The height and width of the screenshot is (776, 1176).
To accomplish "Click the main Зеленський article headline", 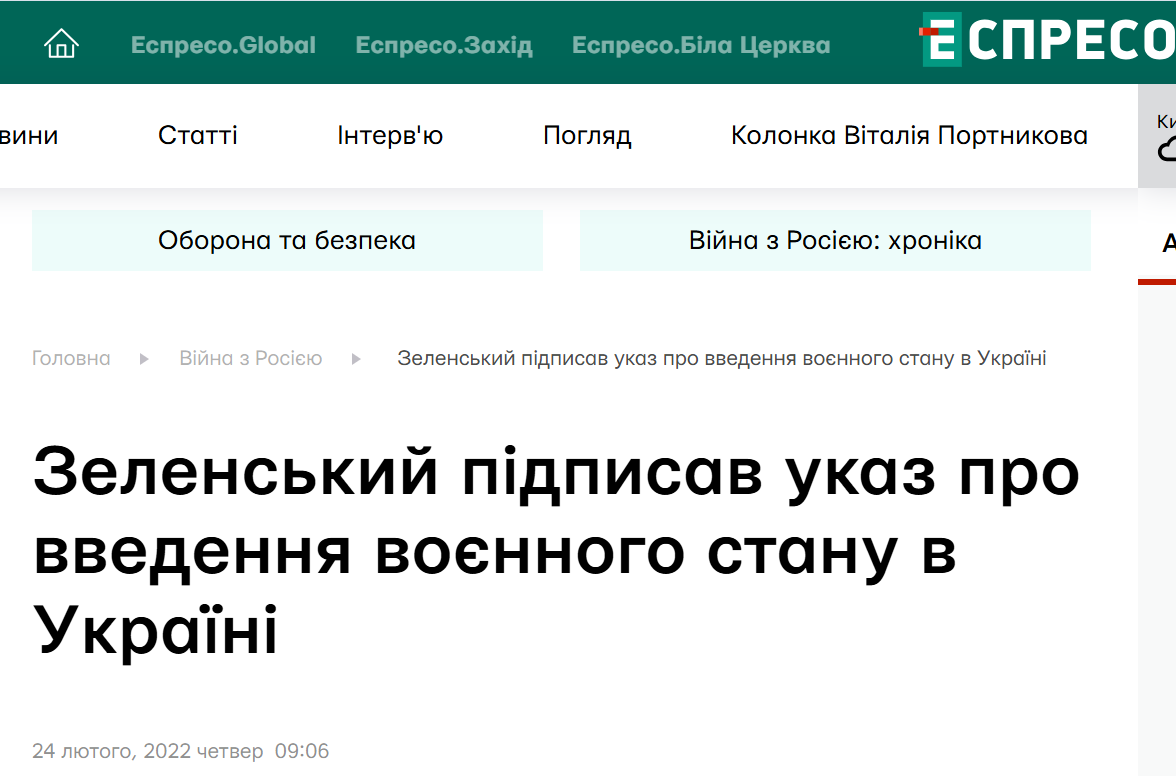I will click(x=556, y=551).
